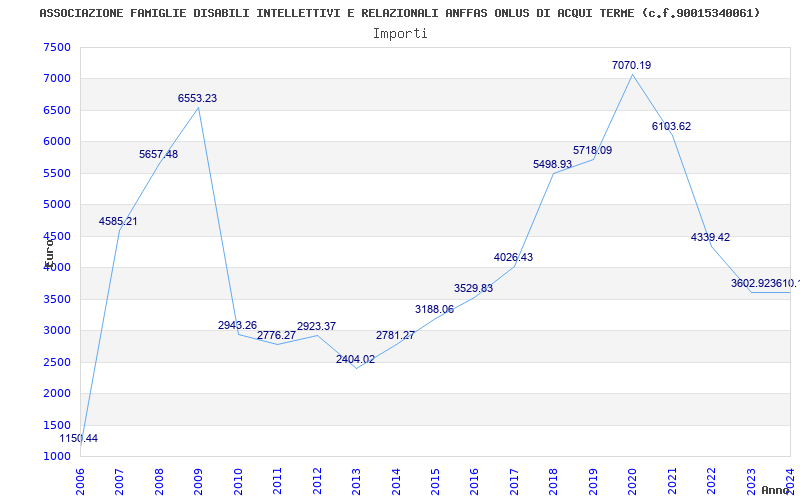Click the Importi chart subtitle
800x500 pixels.
coord(400,34)
